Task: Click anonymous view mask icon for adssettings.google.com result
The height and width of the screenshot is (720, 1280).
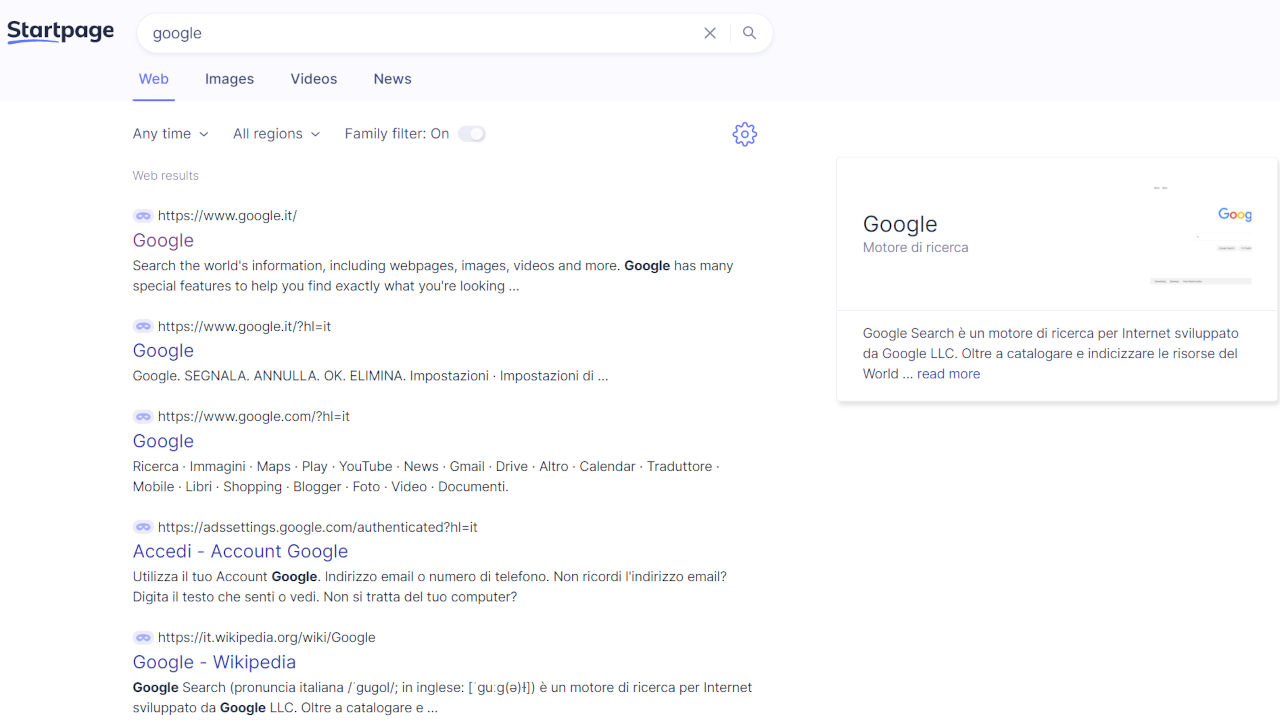Action: pyautogui.click(x=143, y=527)
